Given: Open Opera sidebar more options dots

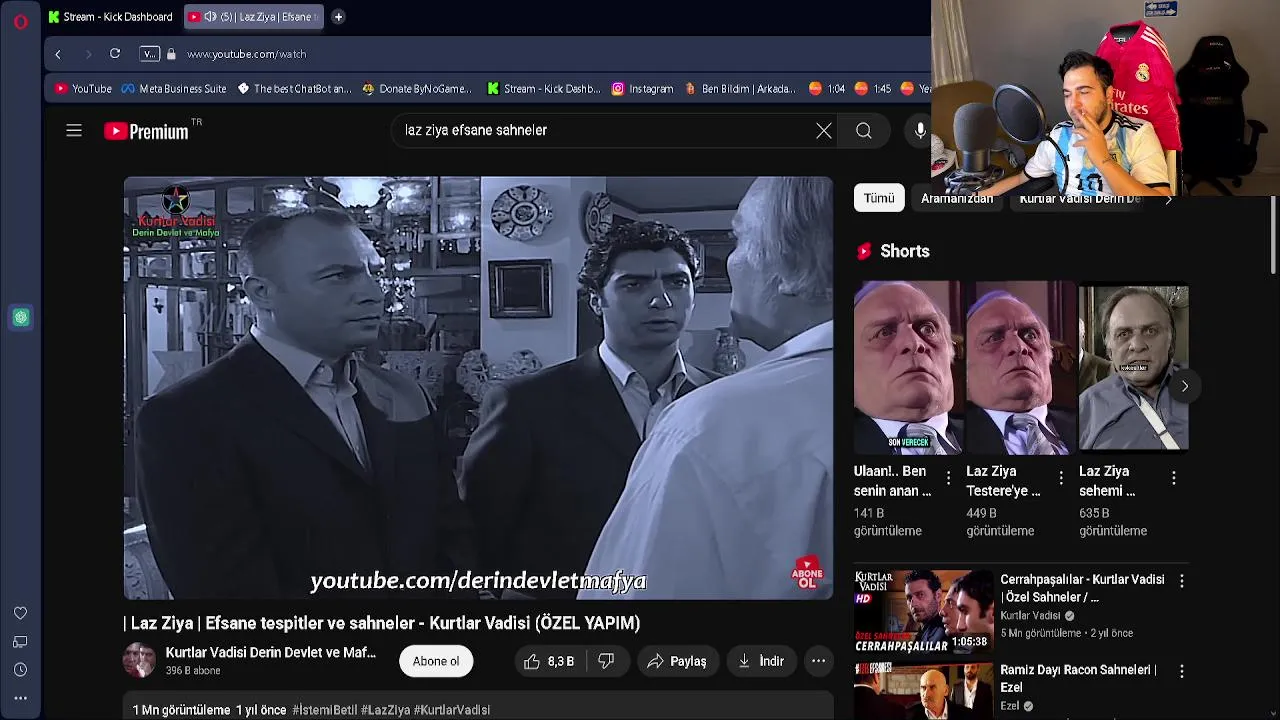Looking at the screenshot, I should pos(20,698).
